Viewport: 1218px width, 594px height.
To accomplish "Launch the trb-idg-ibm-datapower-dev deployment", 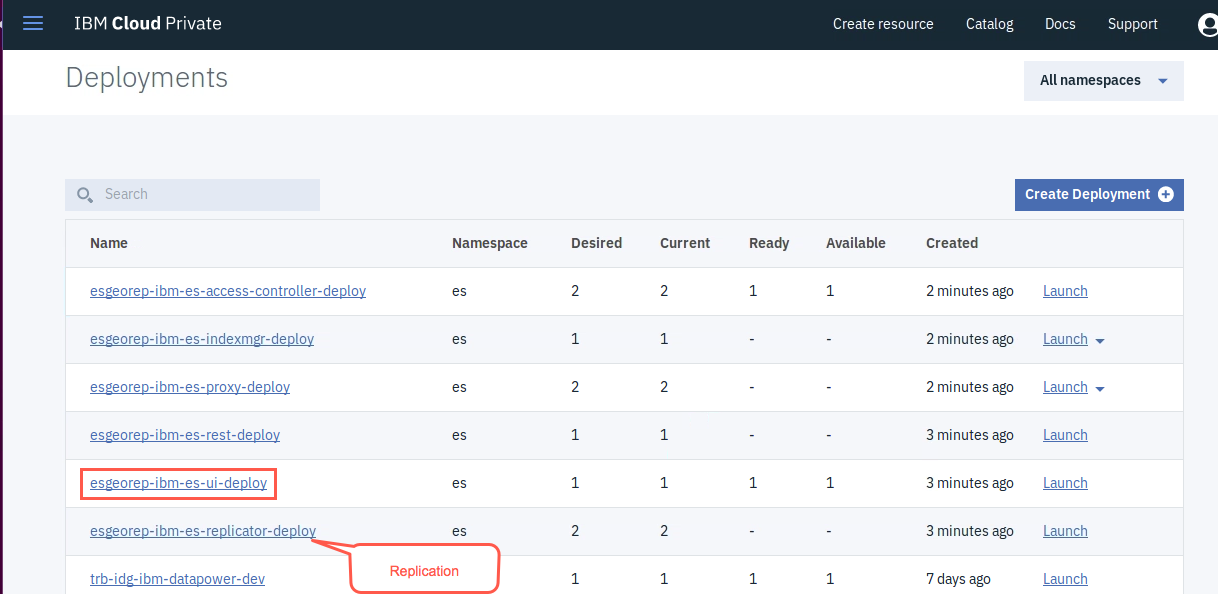I will (1065, 579).
